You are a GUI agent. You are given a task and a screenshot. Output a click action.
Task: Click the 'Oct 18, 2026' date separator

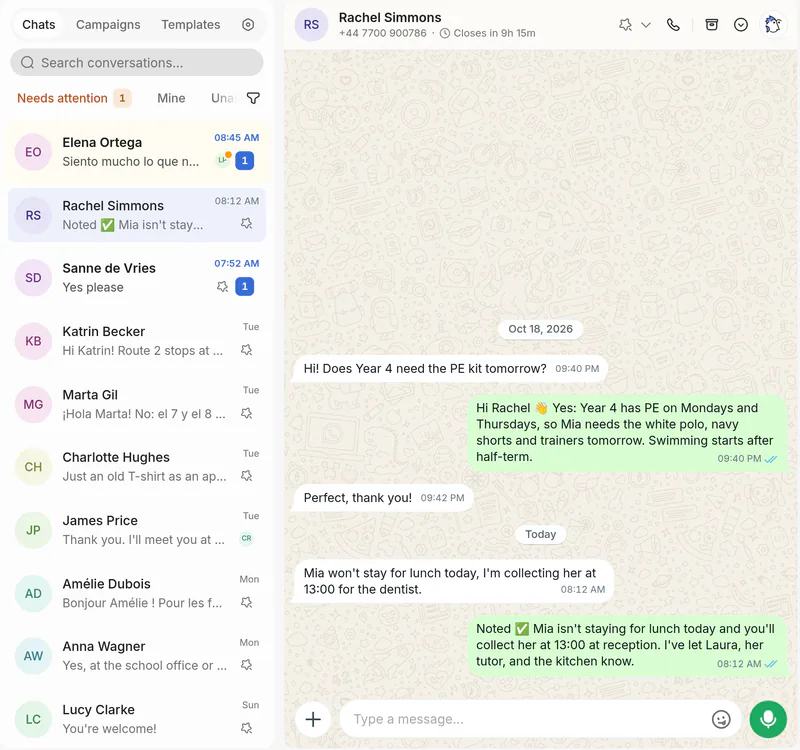point(540,329)
